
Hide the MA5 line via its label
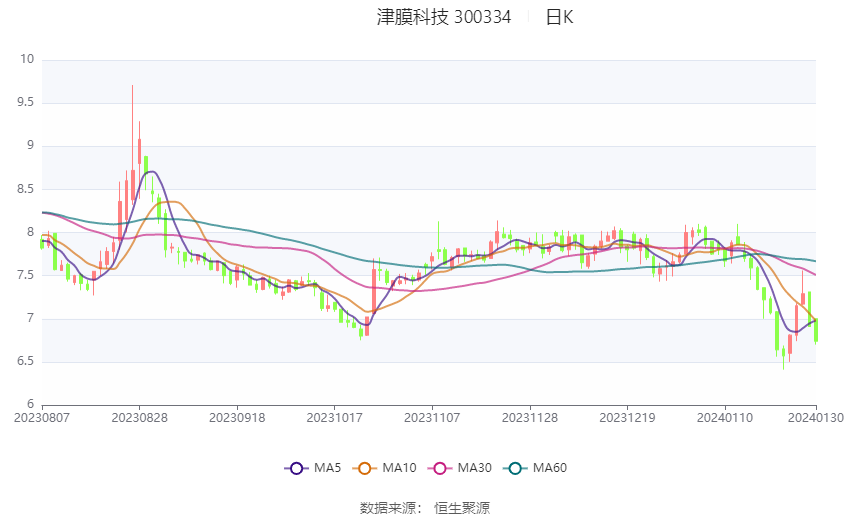[327, 468]
